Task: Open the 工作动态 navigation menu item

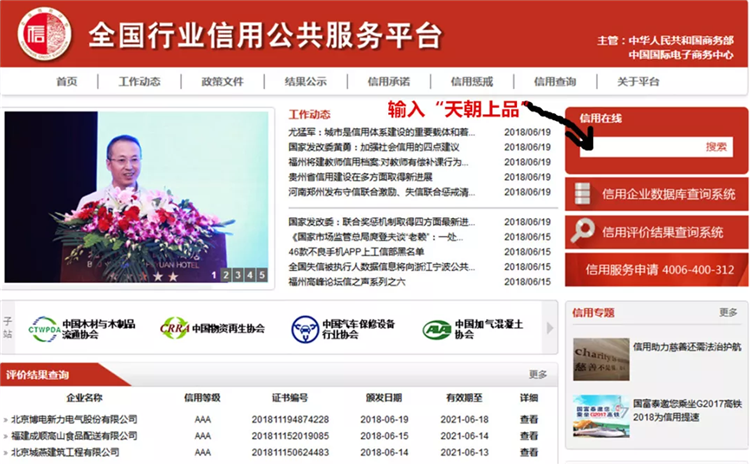Action: point(139,82)
